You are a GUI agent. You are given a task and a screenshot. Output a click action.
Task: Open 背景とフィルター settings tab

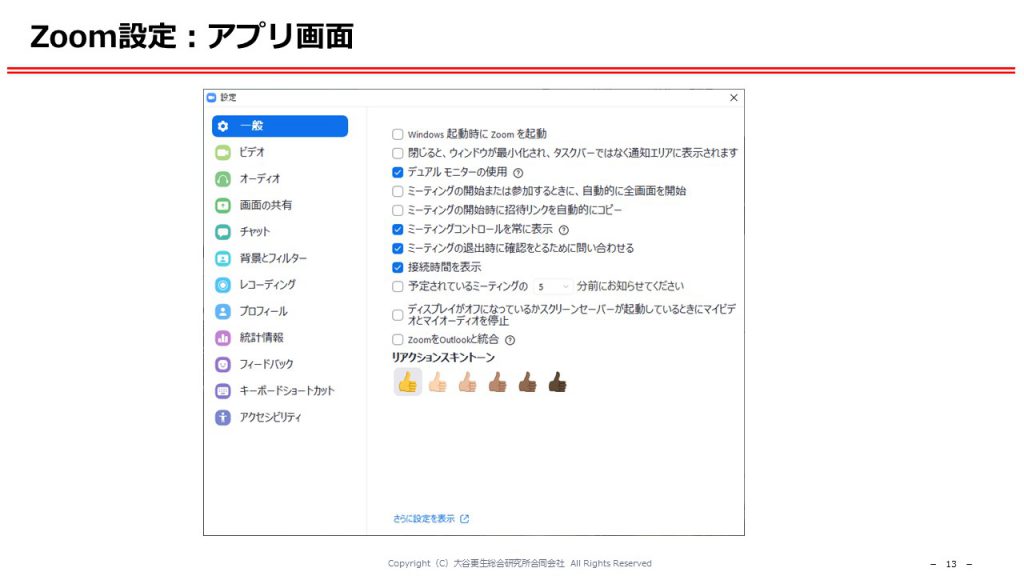tap(280, 259)
